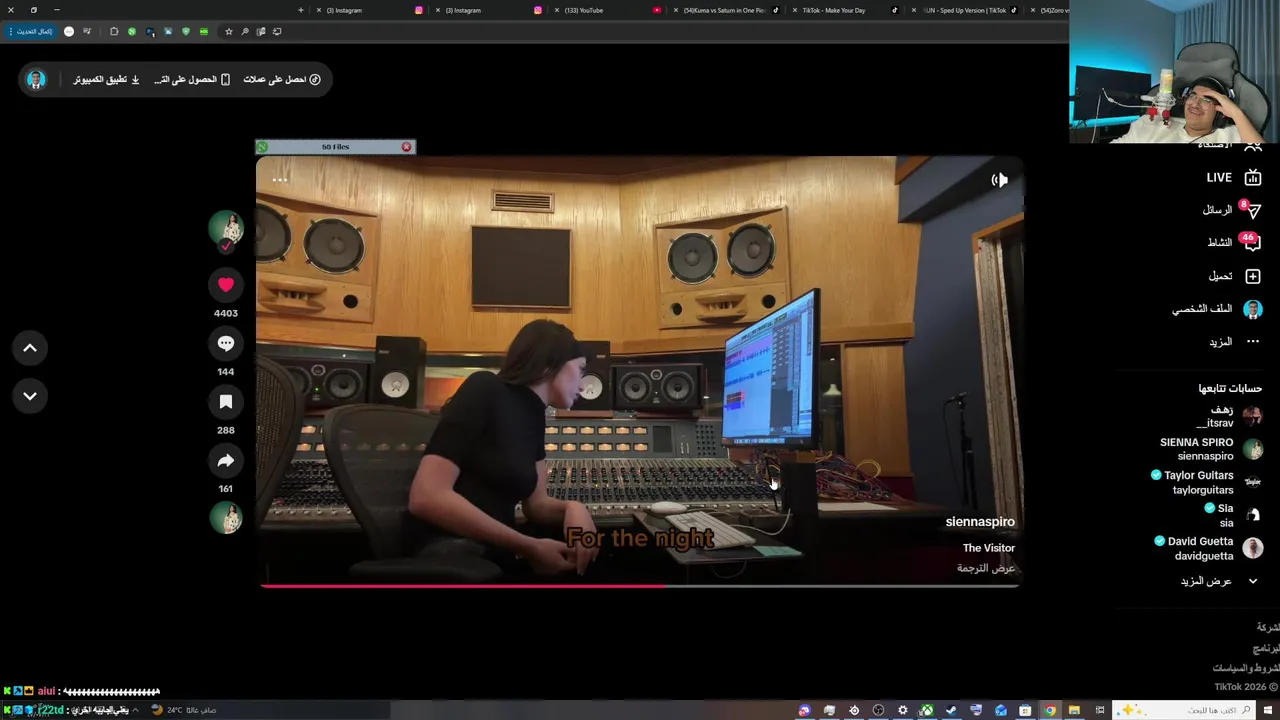
Task: Go to previous video with up chevron
Action: coord(30,348)
